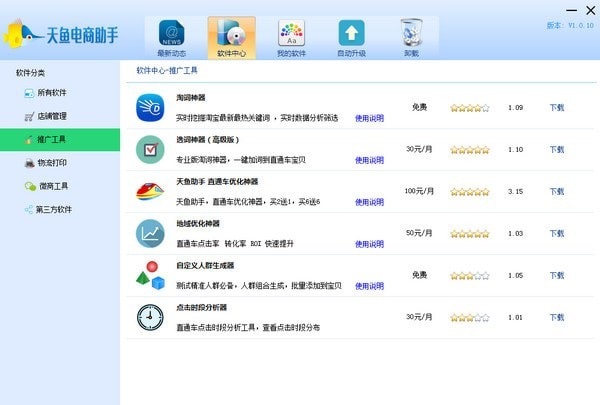Click the 版本: V1.0.10 label
600x405 pixels.
(570, 25)
